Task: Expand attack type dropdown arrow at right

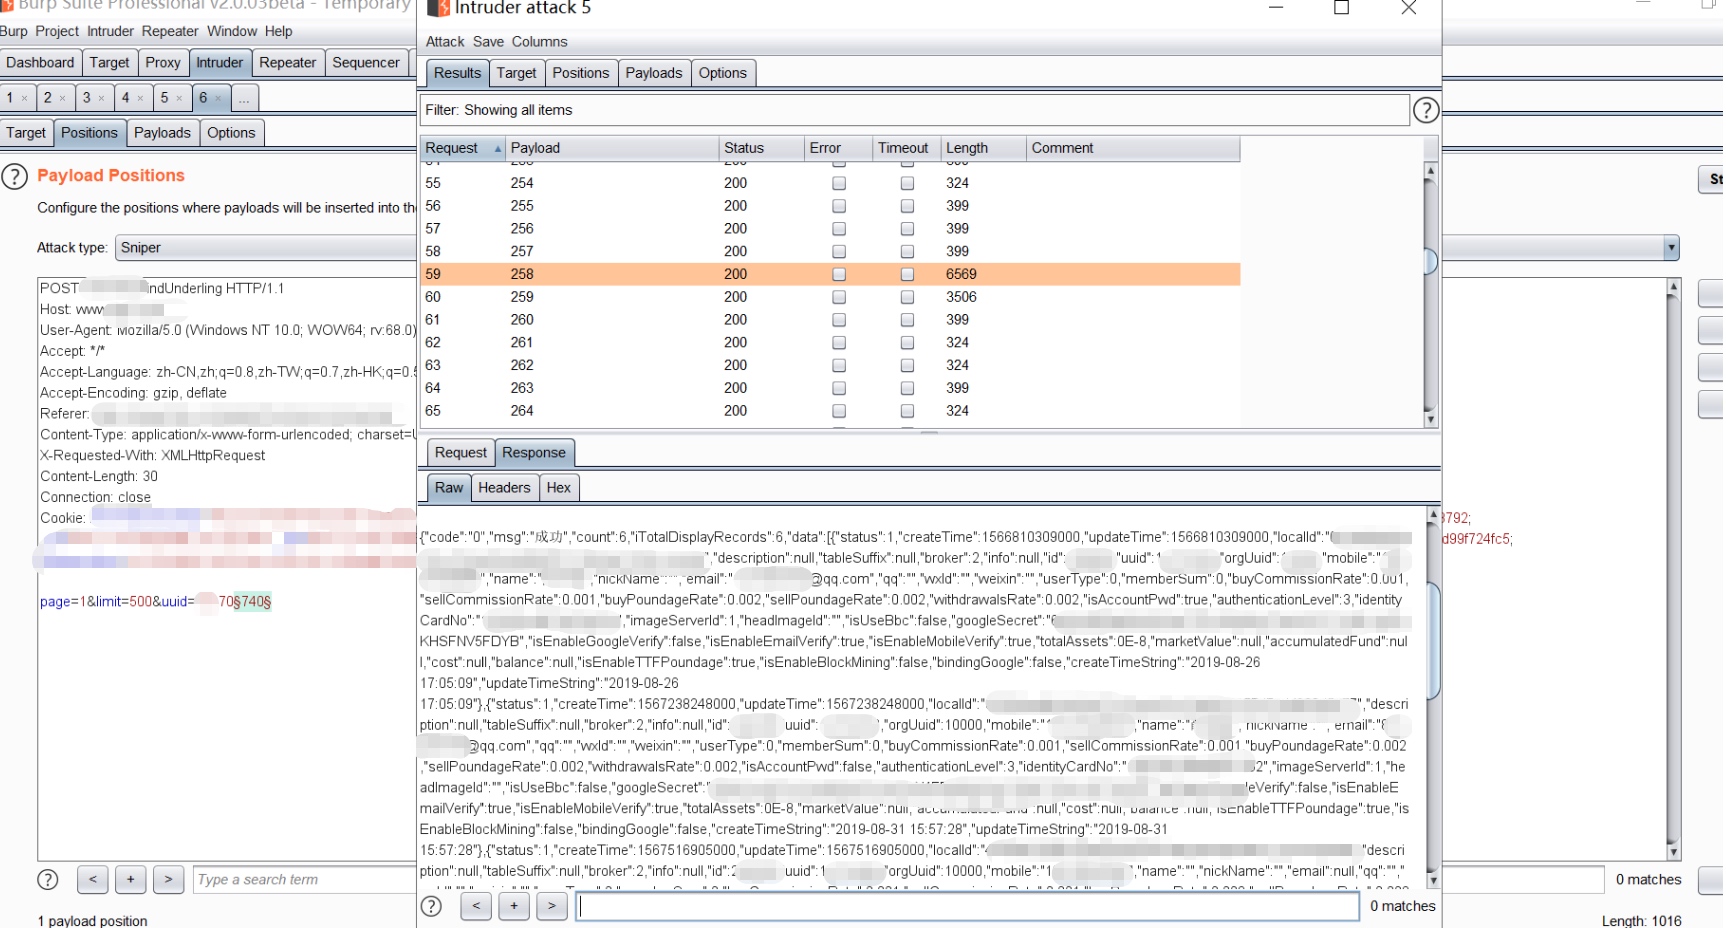Action: click(x=1671, y=248)
